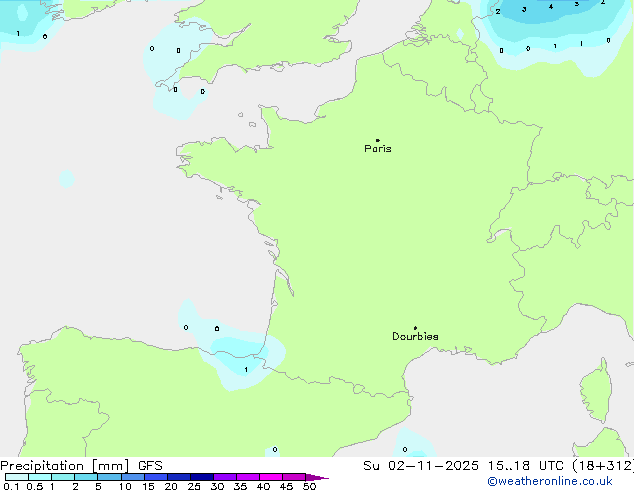This screenshot has width=634, height=490.
Task: Click the 10 legend scale label
Action: (125, 486)
